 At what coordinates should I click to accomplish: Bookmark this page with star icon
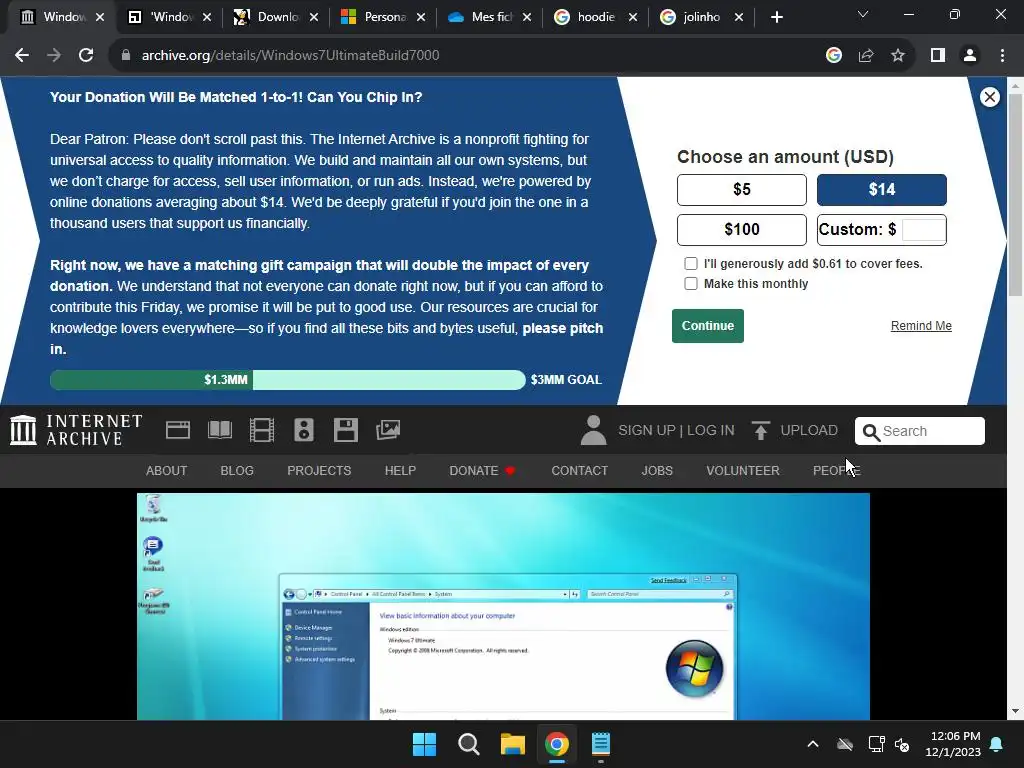pos(898,56)
